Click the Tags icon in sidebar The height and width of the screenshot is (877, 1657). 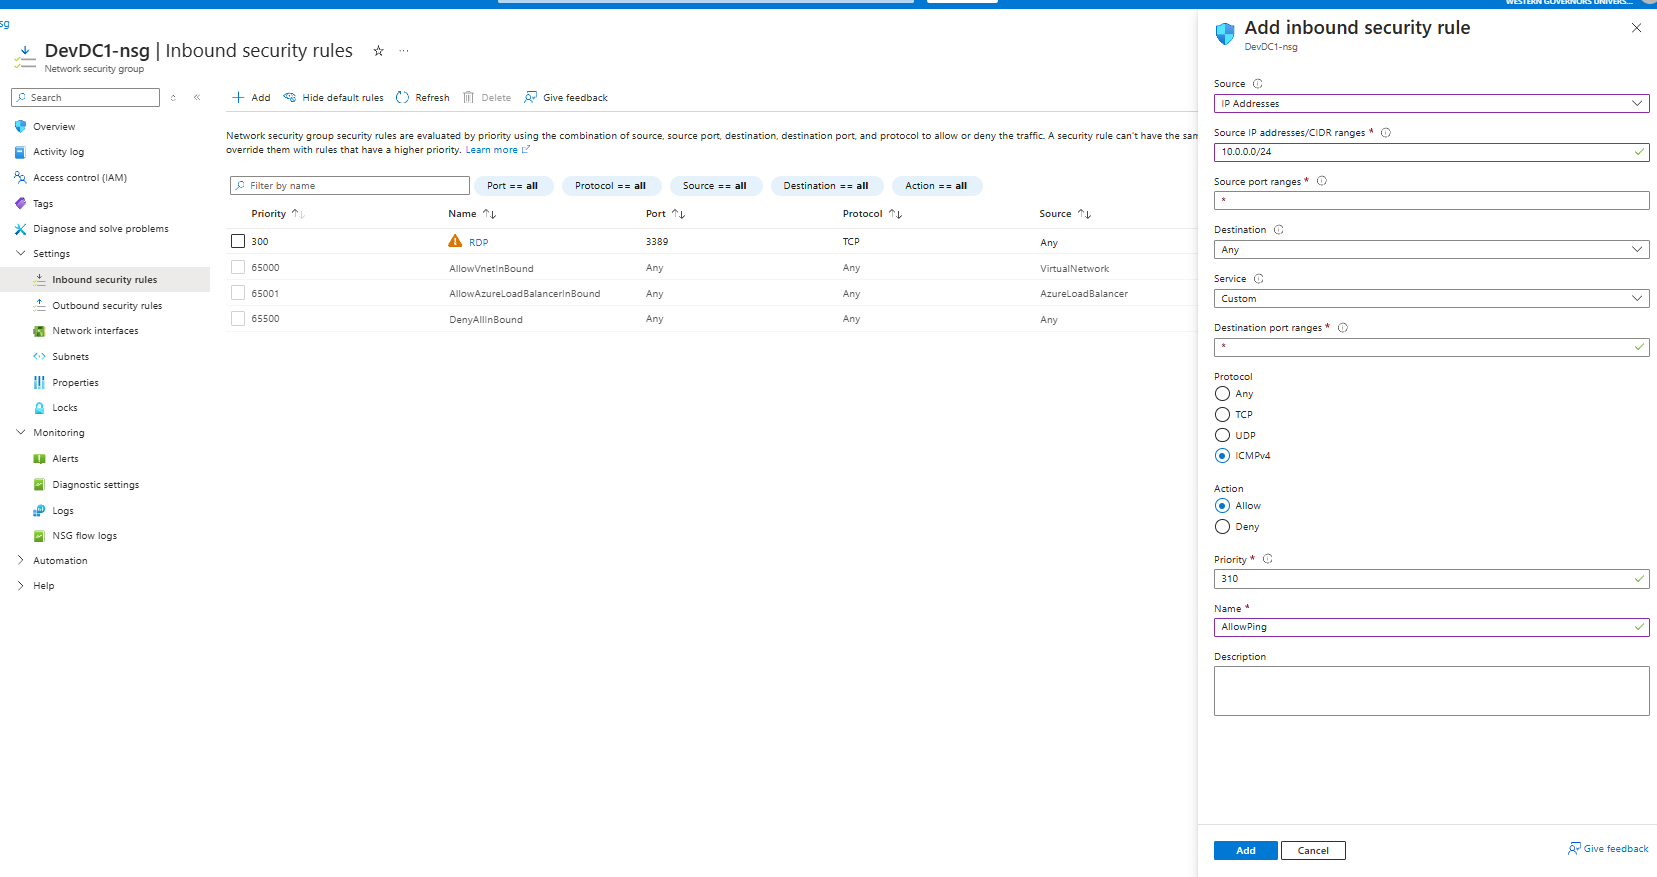coord(20,203)
